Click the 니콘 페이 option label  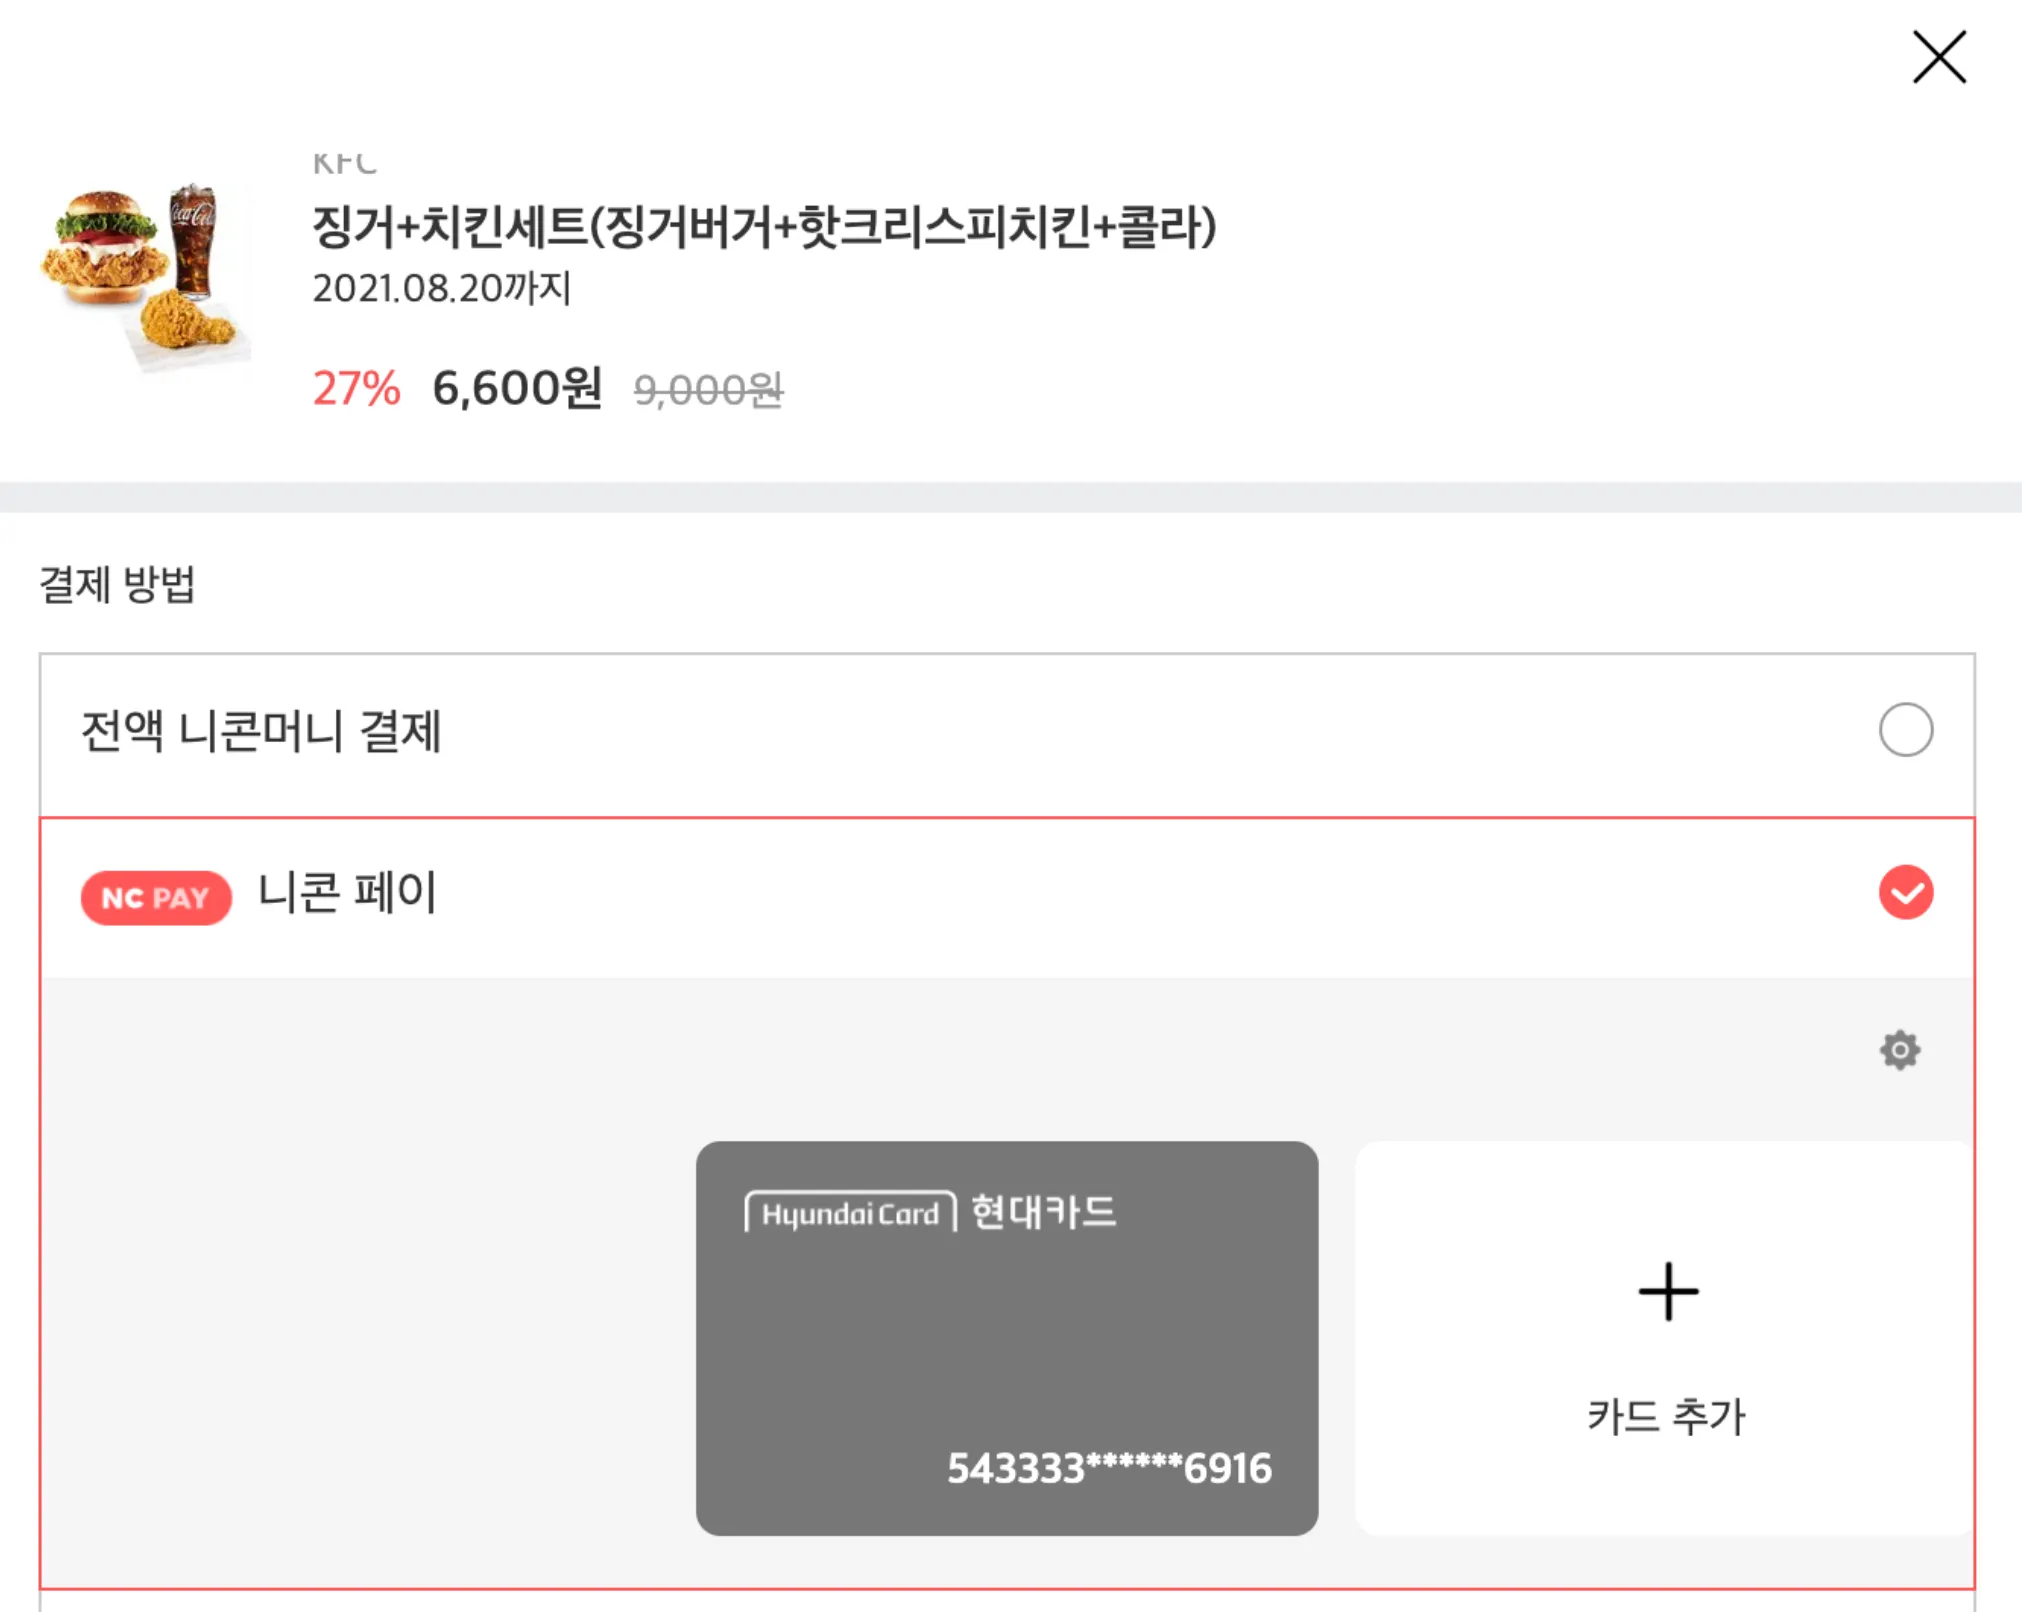[347, 892]
